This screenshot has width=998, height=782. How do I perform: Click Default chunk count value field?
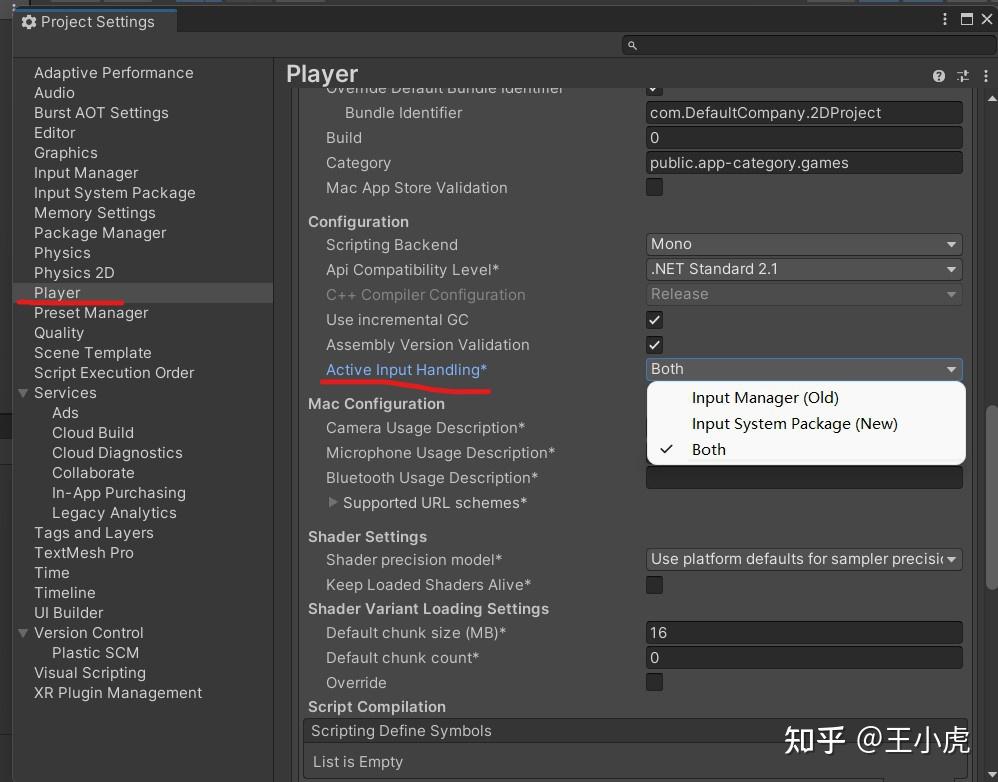[804, 657]
